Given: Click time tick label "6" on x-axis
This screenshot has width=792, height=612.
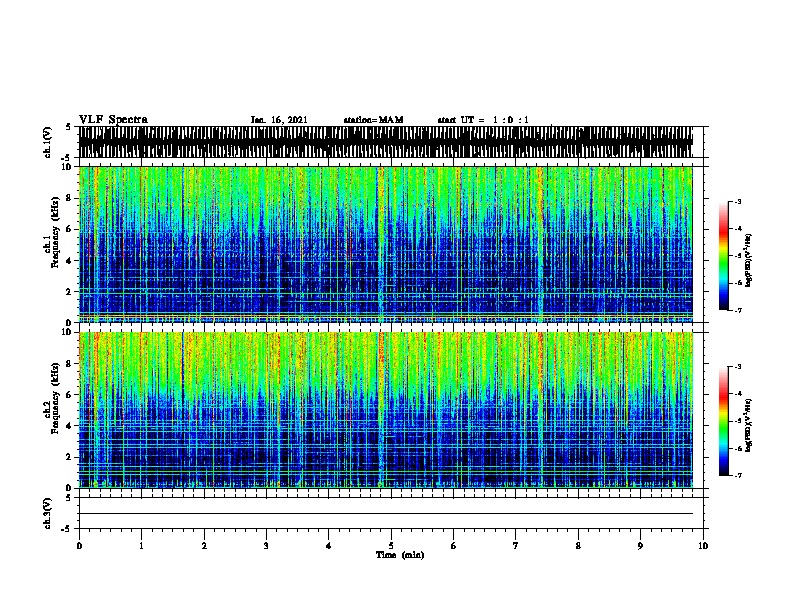Looking at the screenshot, I should click(x=454, y=546).
